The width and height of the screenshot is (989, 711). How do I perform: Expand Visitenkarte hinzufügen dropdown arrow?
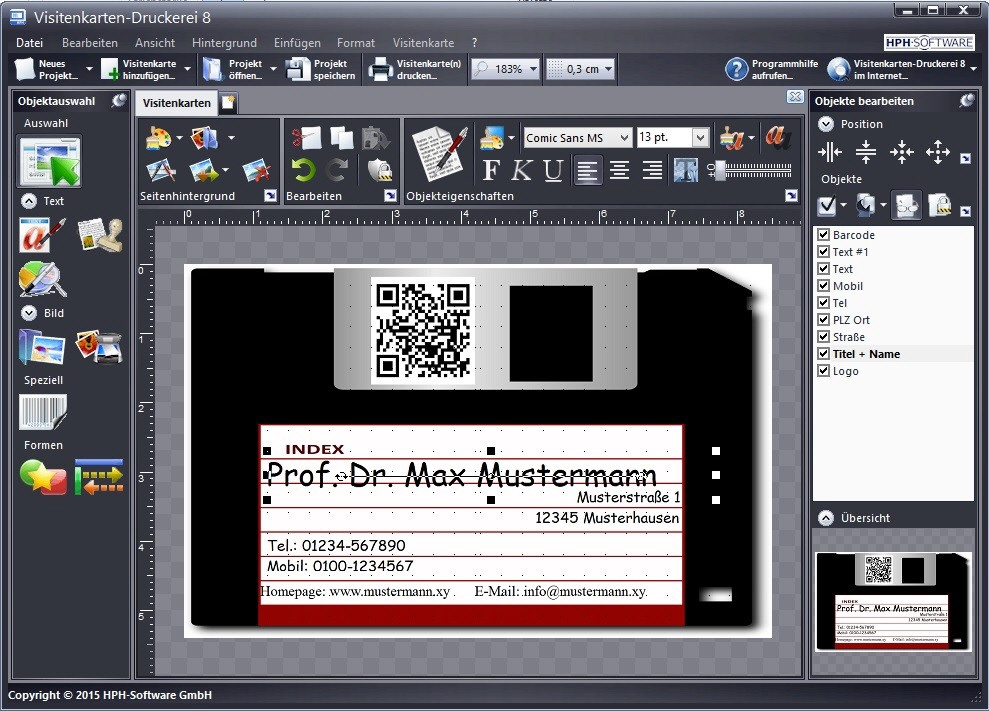pos(187,69)
